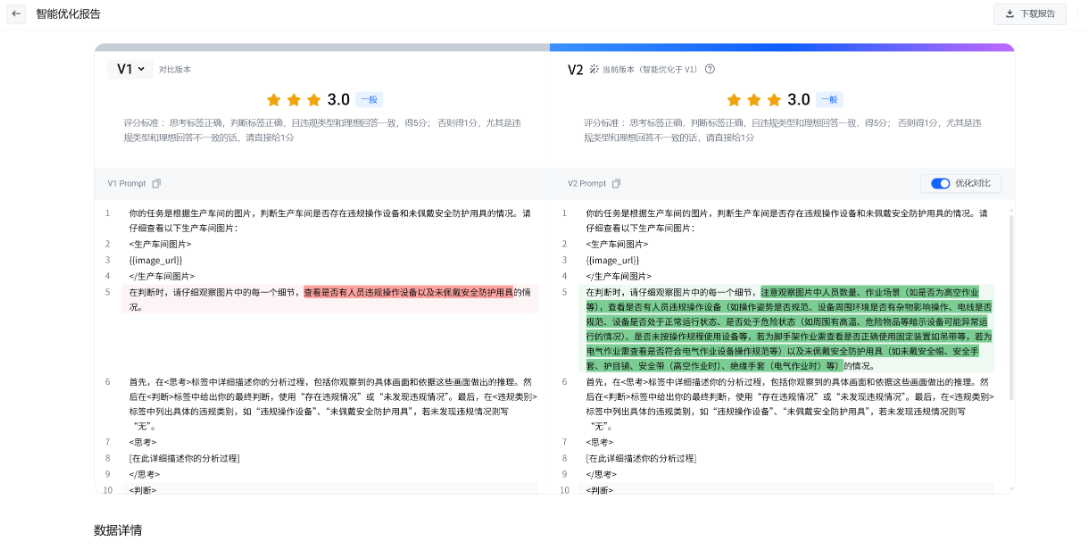Click the 一般 badge in V2 panel
This screenshot has height=545, width=1088.
pyautogui.click(x=829, y=99)
